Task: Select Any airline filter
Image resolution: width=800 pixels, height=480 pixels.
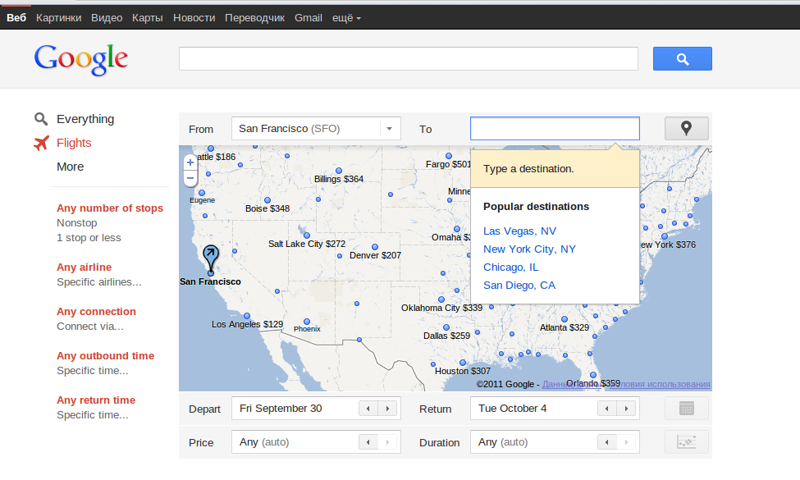Action: pyautogui.click(x=84, y=267)
